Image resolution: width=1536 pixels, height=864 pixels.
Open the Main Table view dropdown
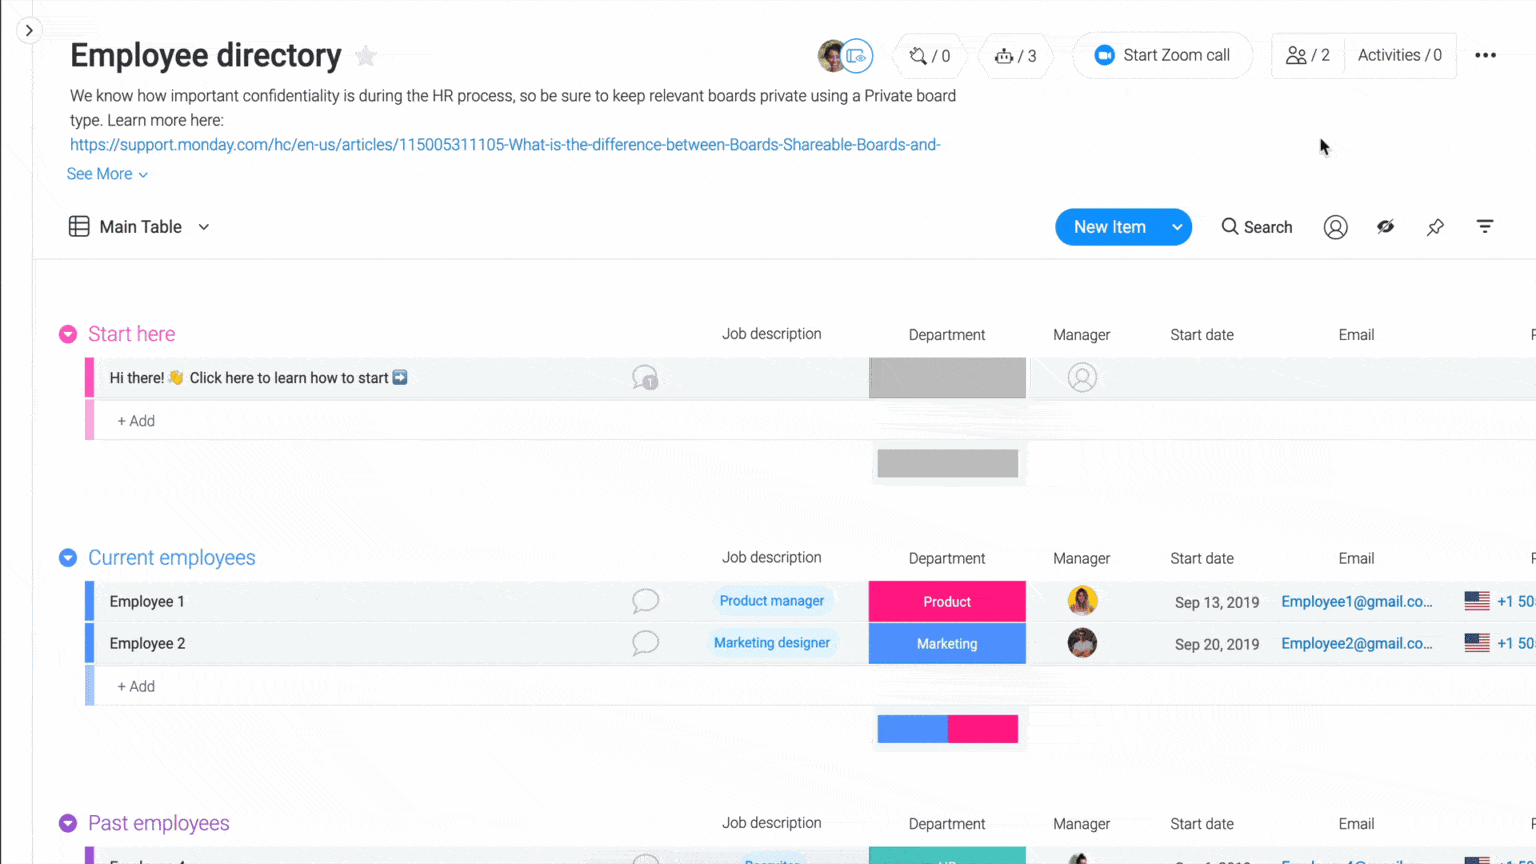coord(203,227)
